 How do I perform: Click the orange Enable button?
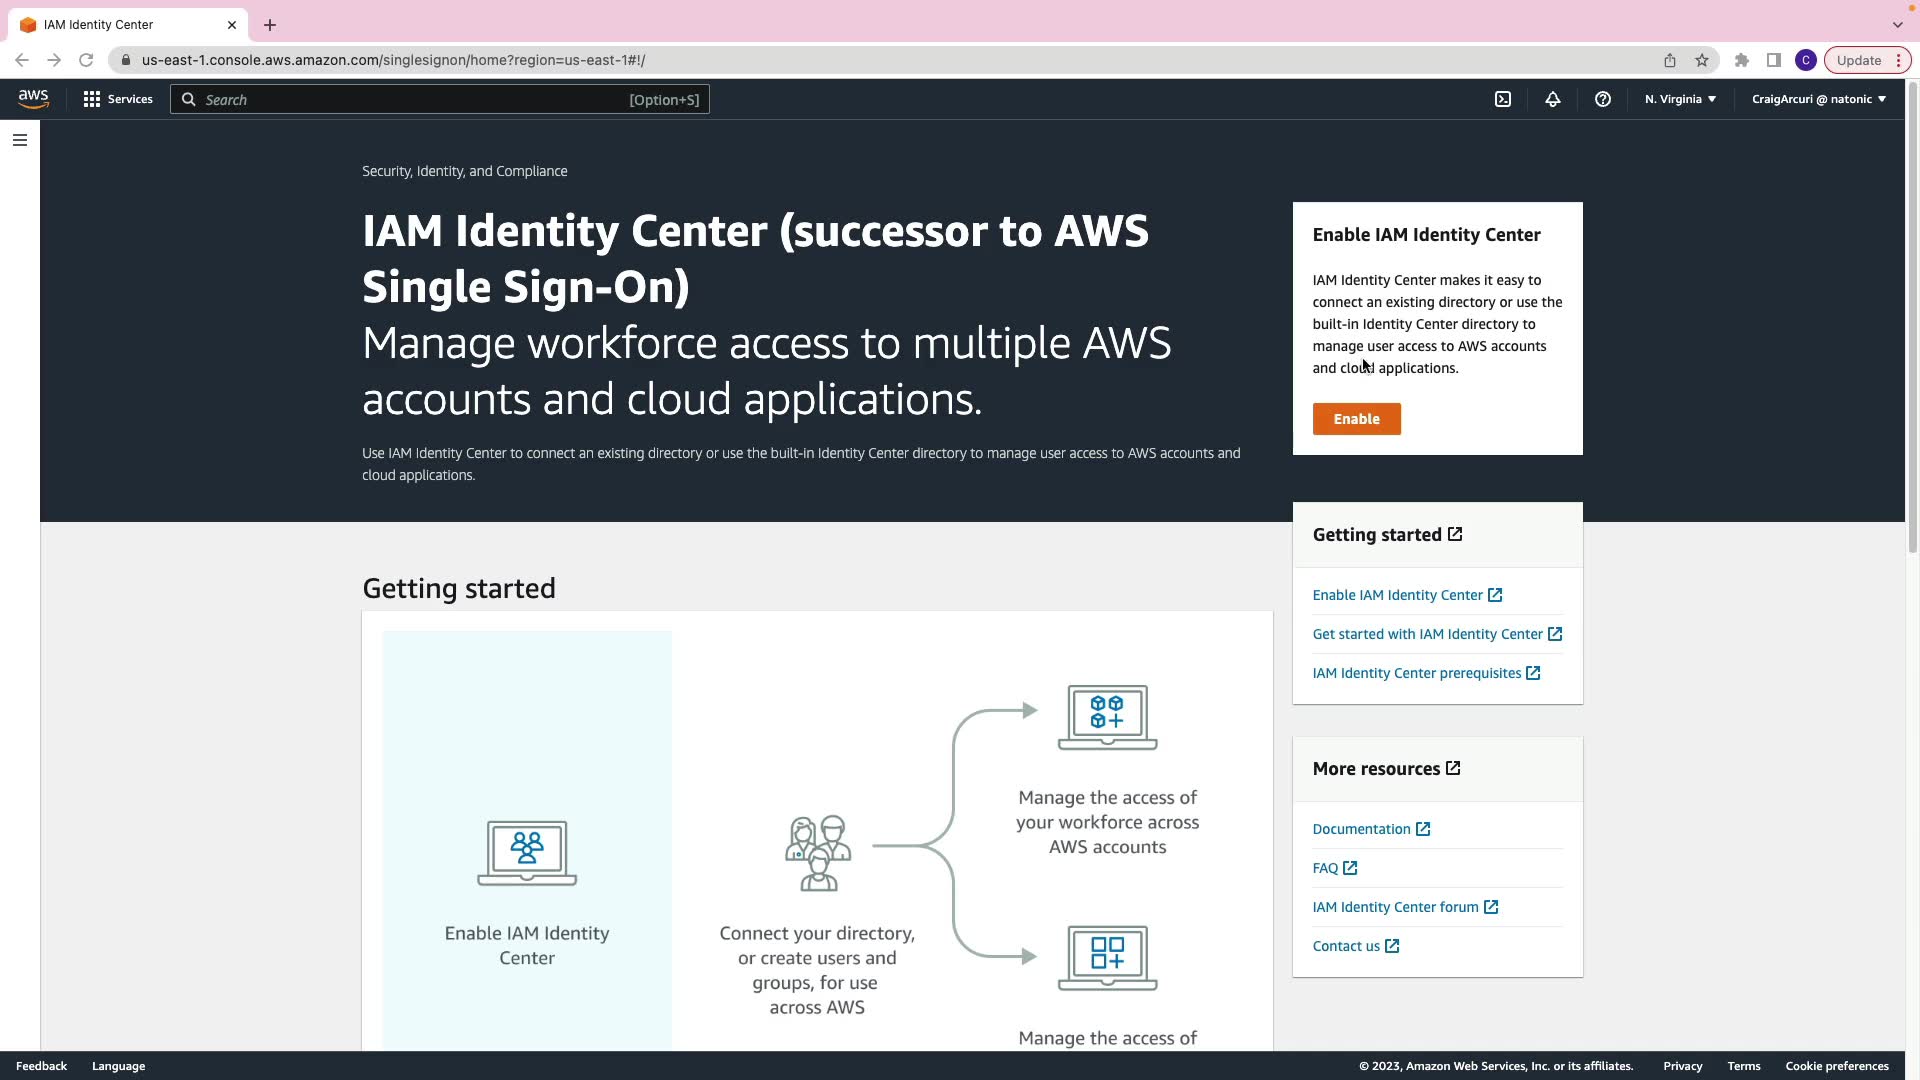click(x=1356, y=419)
